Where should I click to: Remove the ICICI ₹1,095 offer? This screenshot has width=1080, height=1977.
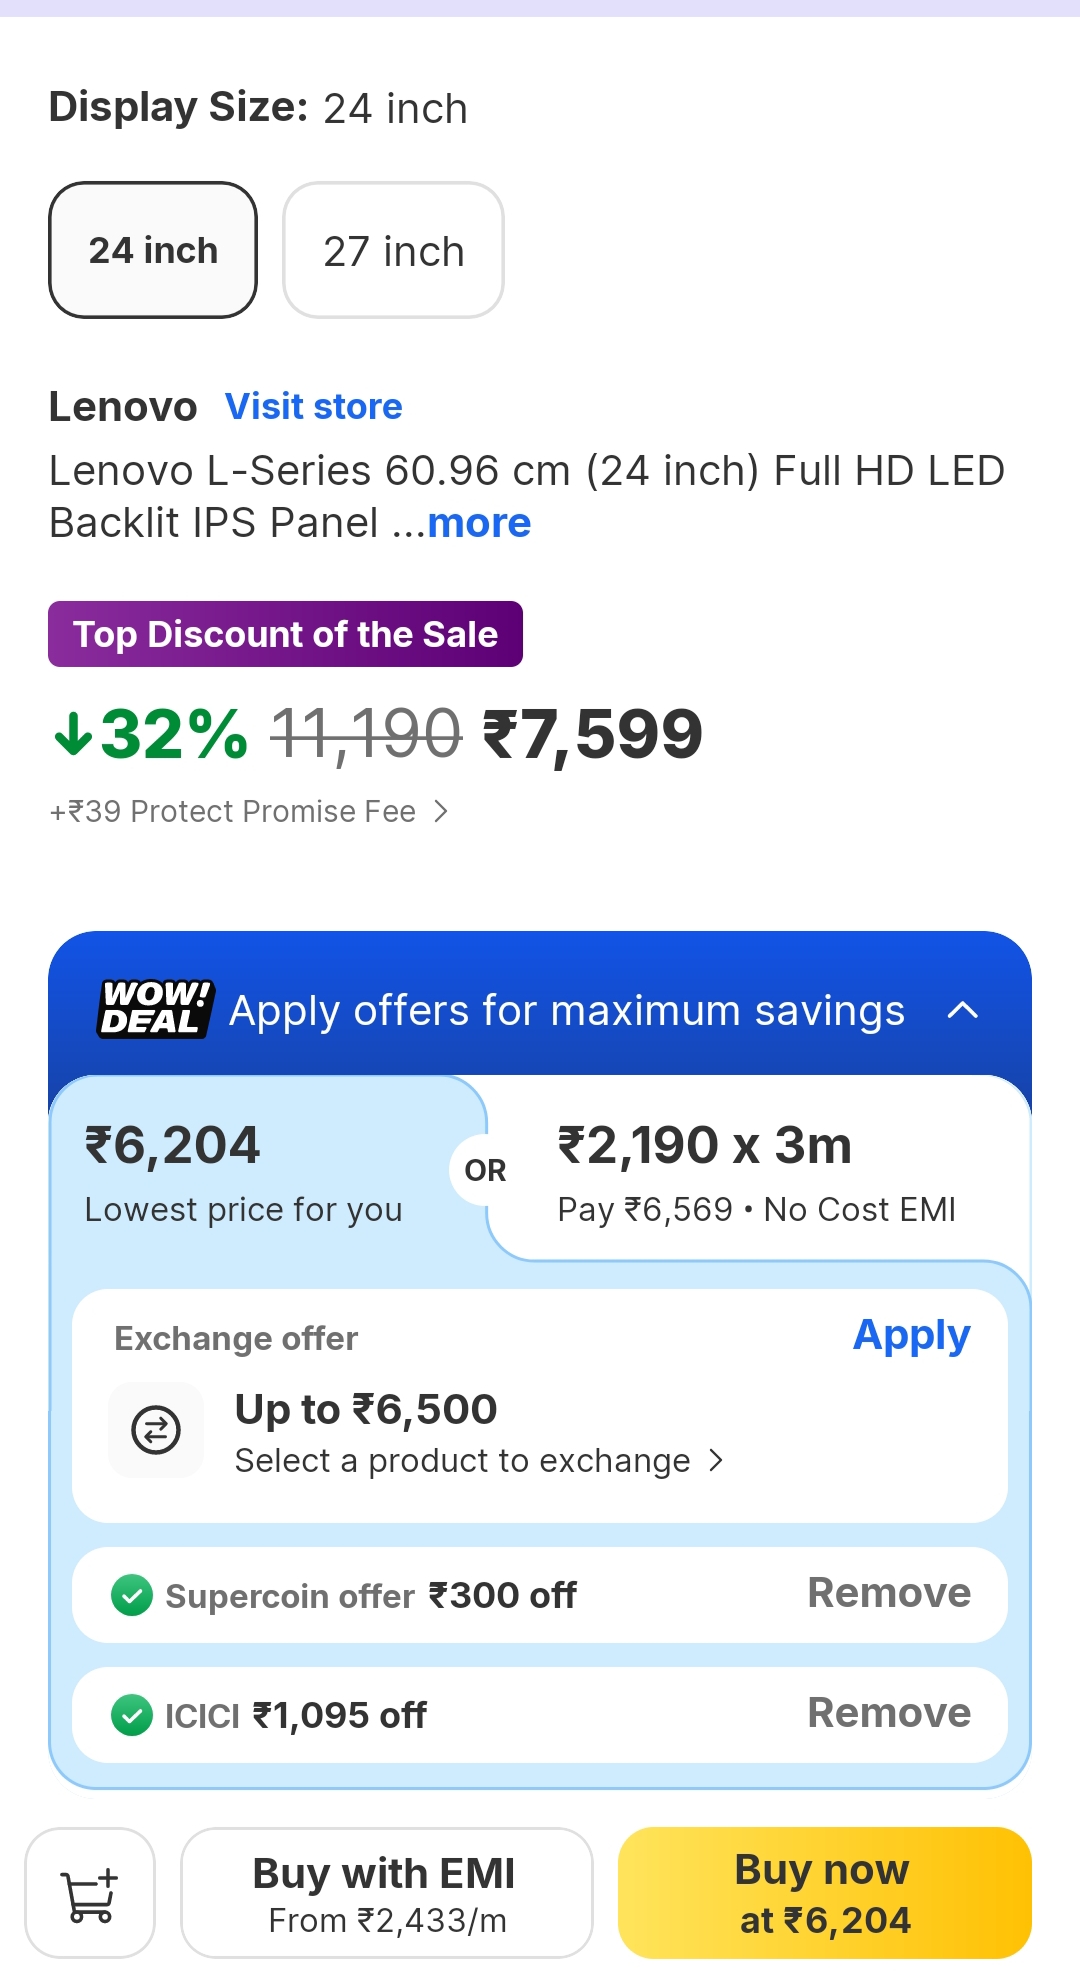[889, 1713]
